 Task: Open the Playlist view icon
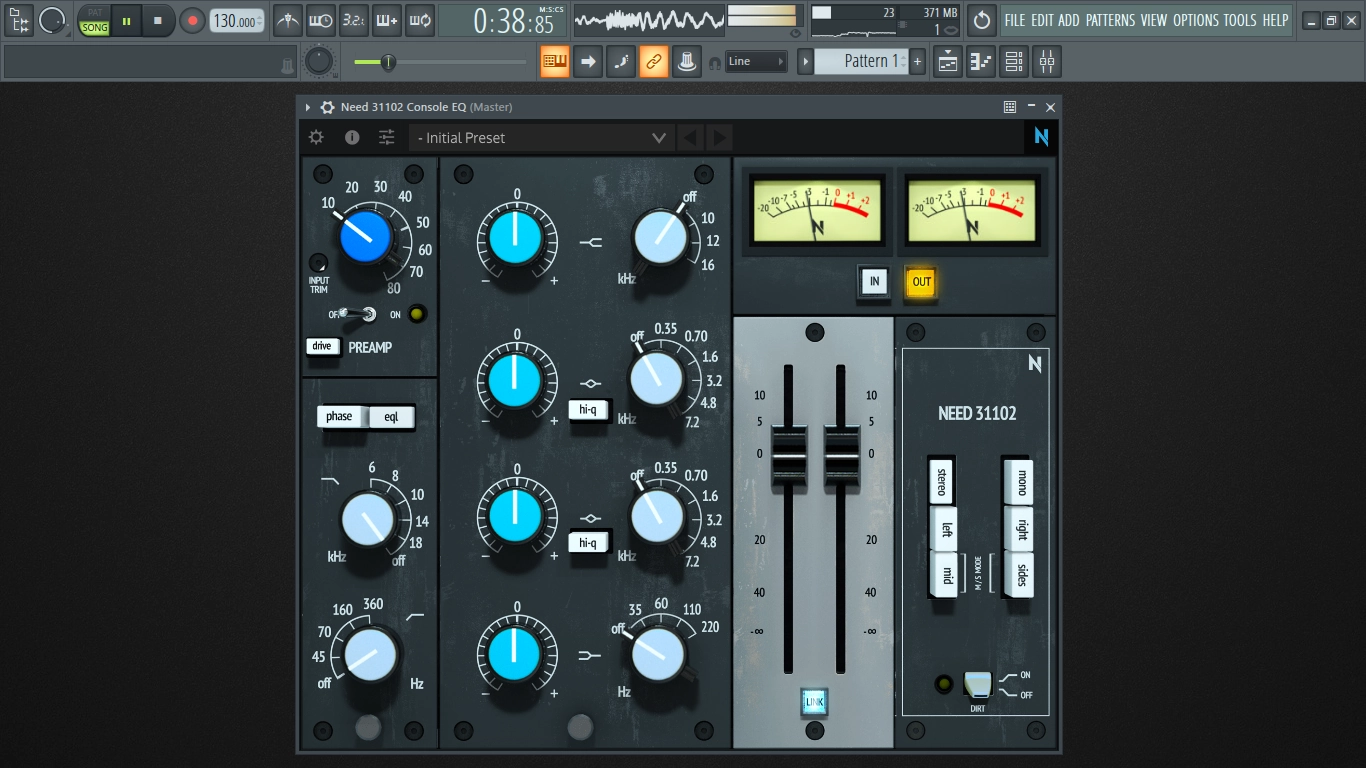(x=948, y=62)
